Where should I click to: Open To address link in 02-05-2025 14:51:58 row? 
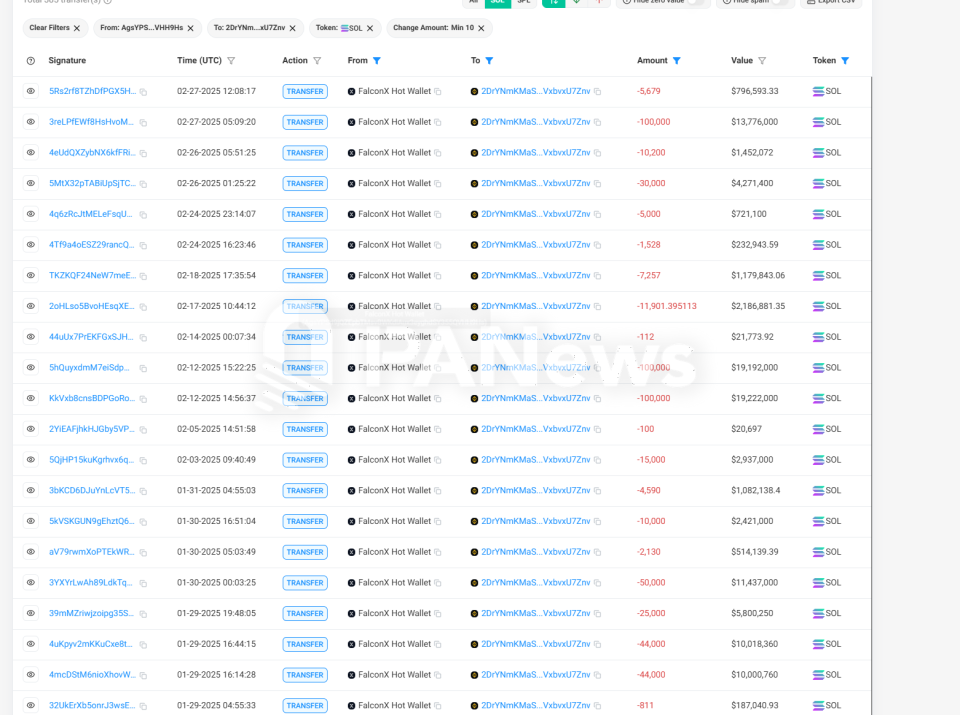coord(536,429)
